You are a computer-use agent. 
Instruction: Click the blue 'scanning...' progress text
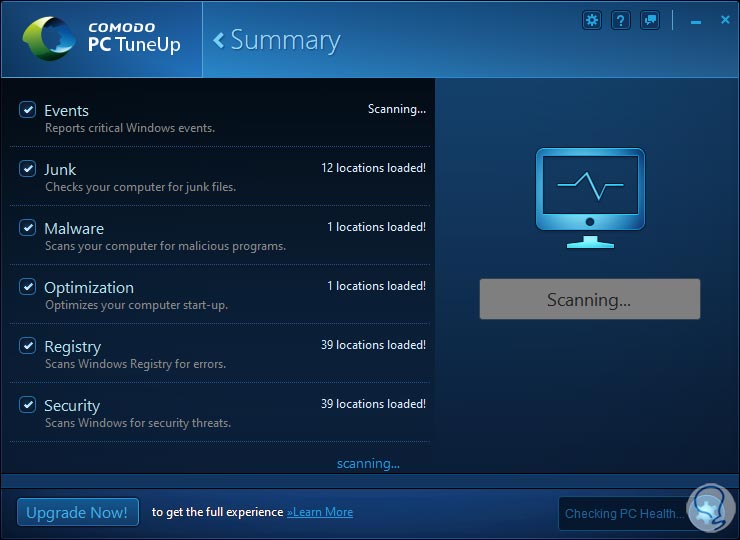click(368, 464)
